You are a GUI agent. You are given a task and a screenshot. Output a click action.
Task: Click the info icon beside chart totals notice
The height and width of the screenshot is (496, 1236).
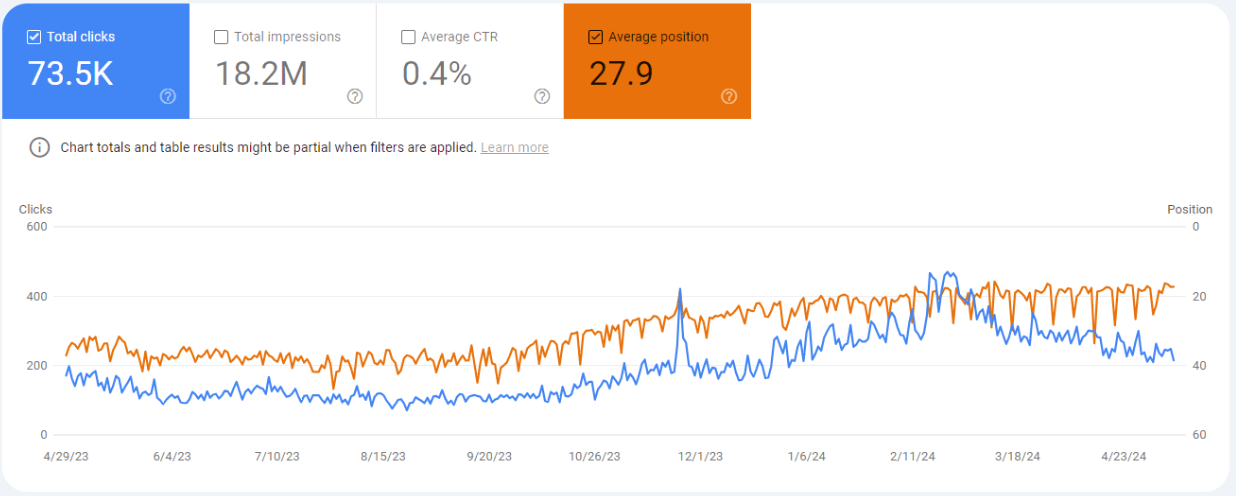(39, 148)
